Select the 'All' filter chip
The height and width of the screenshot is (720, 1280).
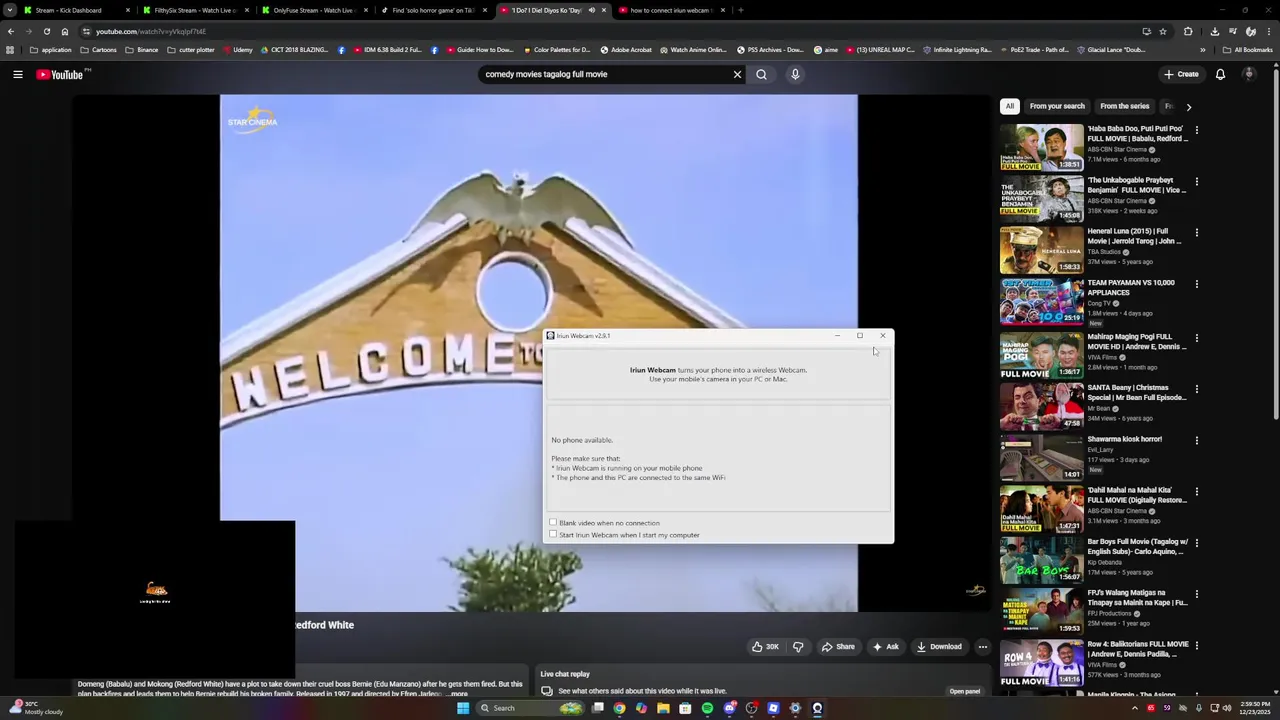pyautogui.click(x=1009, y=106)
